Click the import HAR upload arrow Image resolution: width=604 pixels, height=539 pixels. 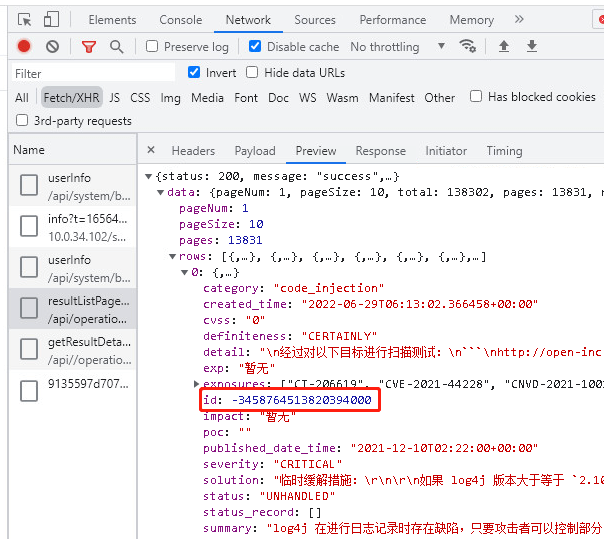point(503,46)
